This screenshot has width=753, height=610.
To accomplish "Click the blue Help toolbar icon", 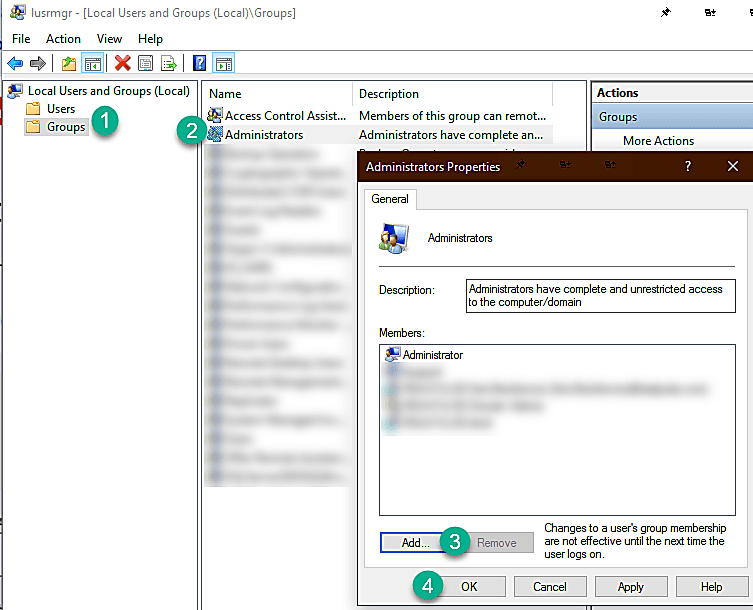I will [x=199, y=63].
